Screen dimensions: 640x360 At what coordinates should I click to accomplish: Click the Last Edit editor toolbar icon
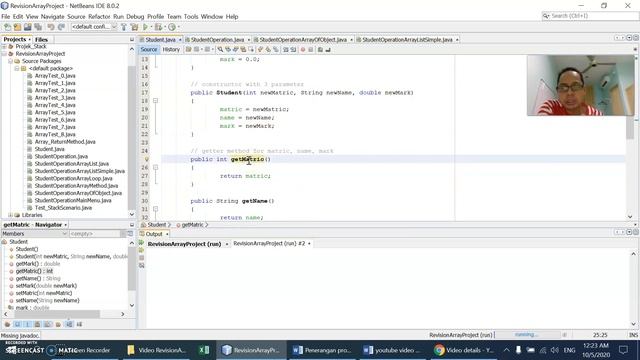coord(188,49)
